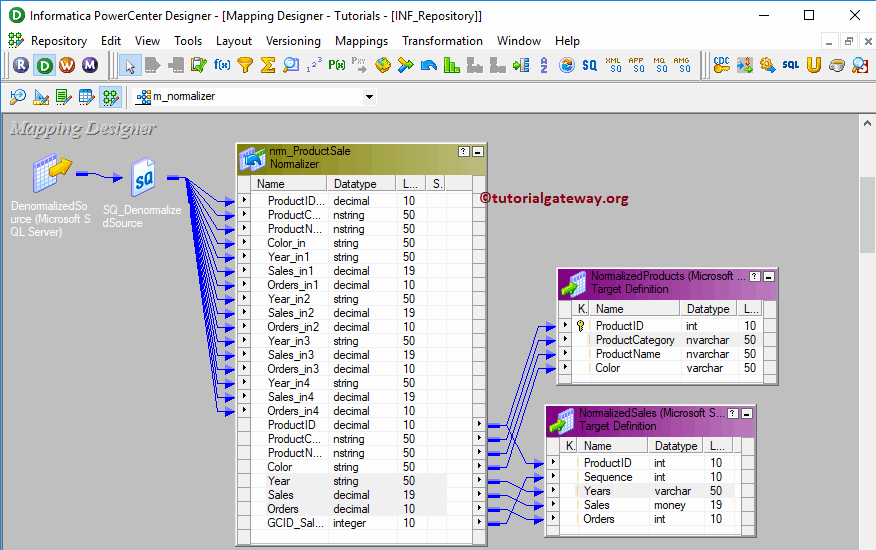
Task: Switch to Mapplet Designer tool
Action: pyautogui.click(x=86, y=97)
